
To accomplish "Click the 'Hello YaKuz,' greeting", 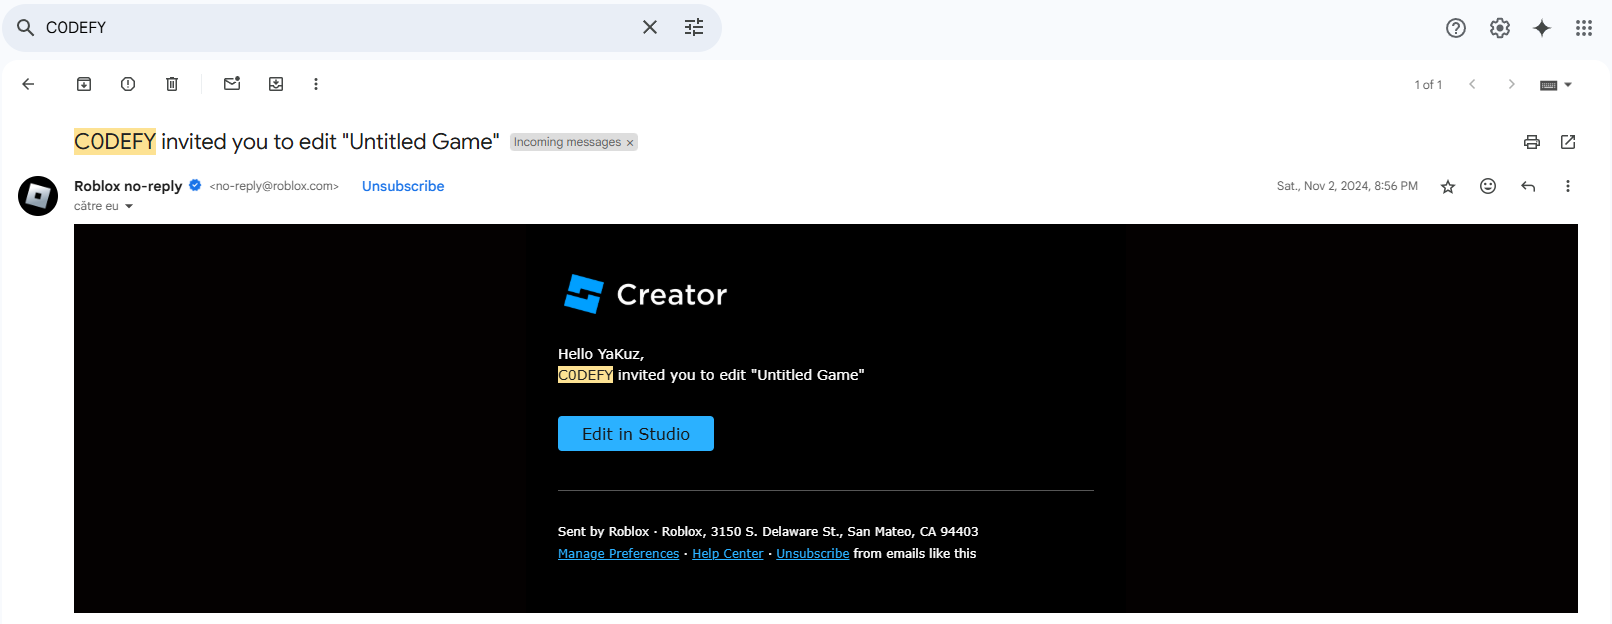I will pos(601,354).
